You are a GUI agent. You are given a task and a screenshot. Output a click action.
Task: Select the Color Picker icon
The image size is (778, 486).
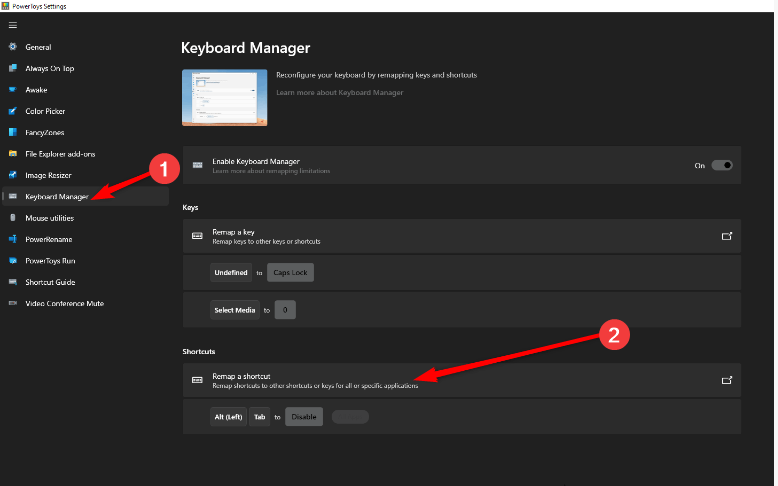[x=13, y=111]
